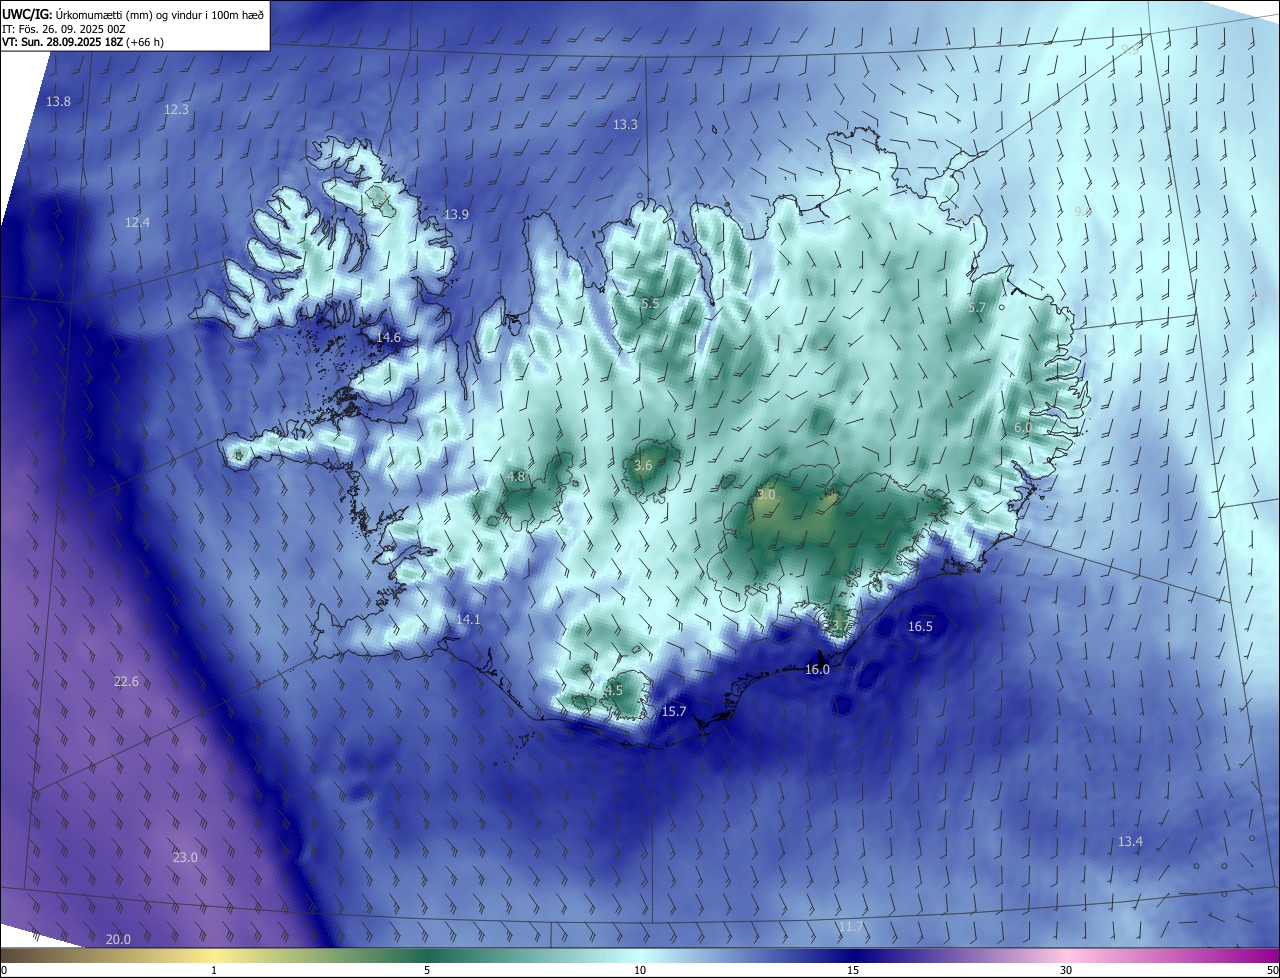
Task: Click the colour scale tick labelled 1
Action: [x=214, y=970]
